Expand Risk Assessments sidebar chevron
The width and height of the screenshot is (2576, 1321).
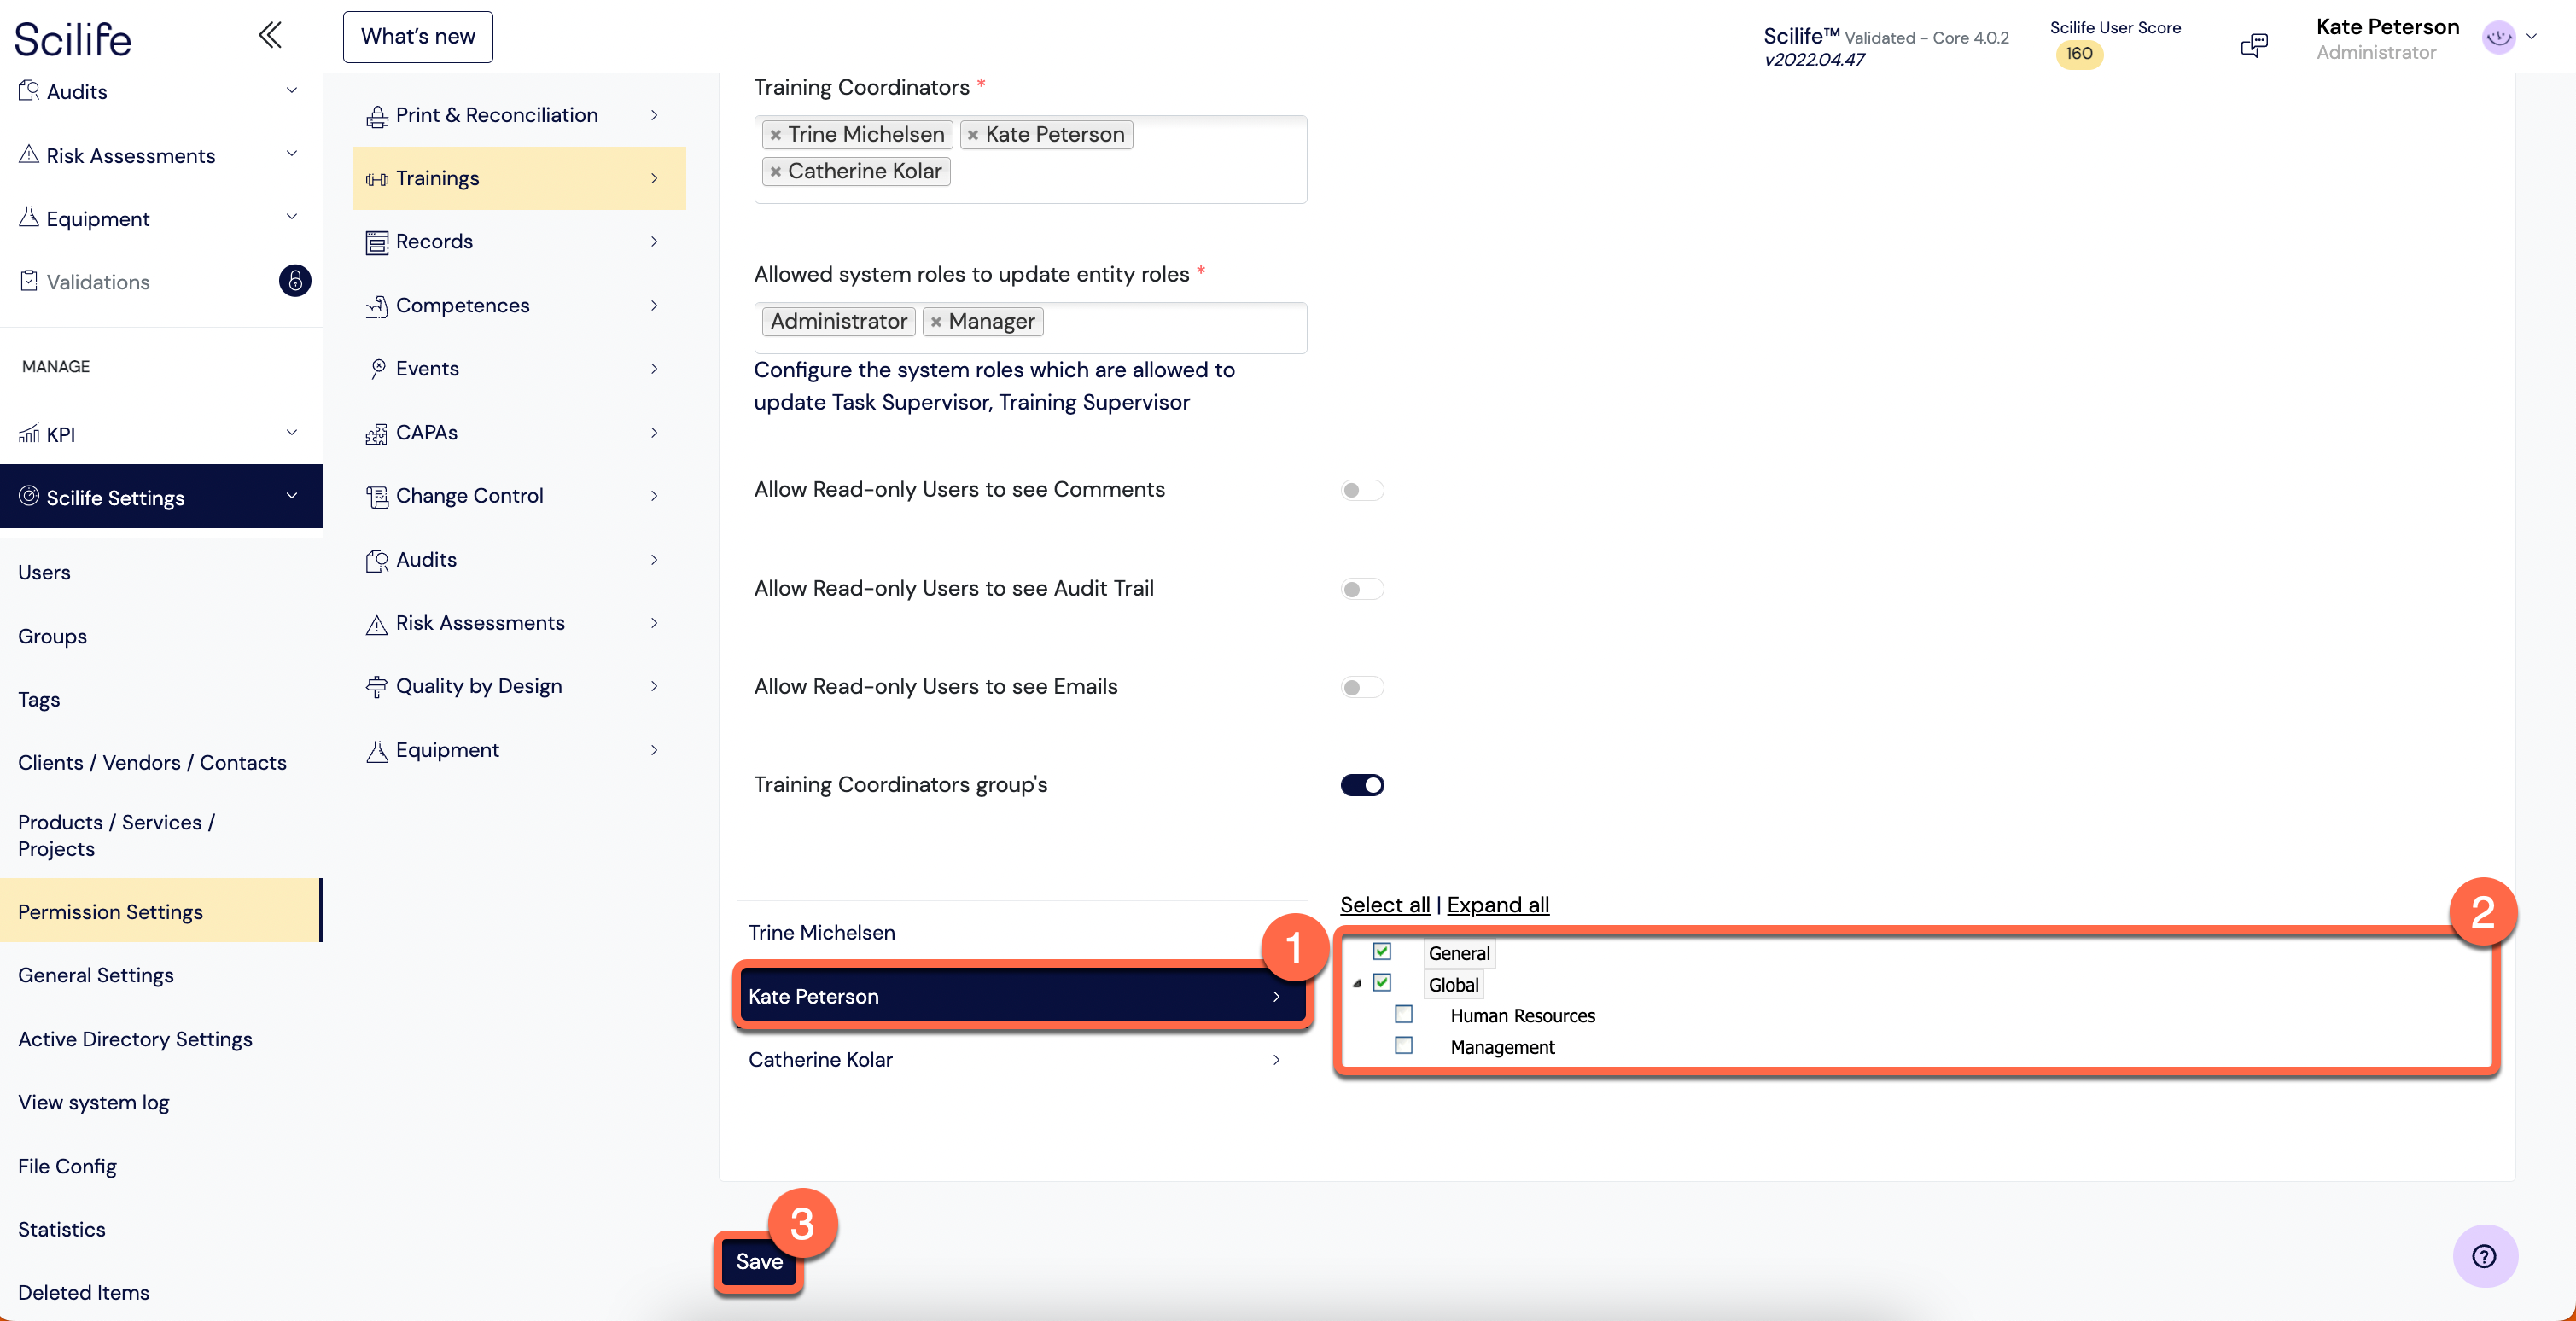[291, 153]
